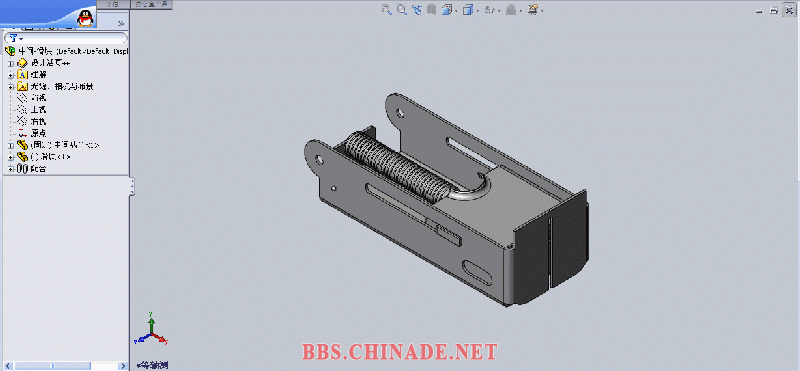Expand the Sensors node in feature tree
The image size is (800, 371).
pos(11,63)
